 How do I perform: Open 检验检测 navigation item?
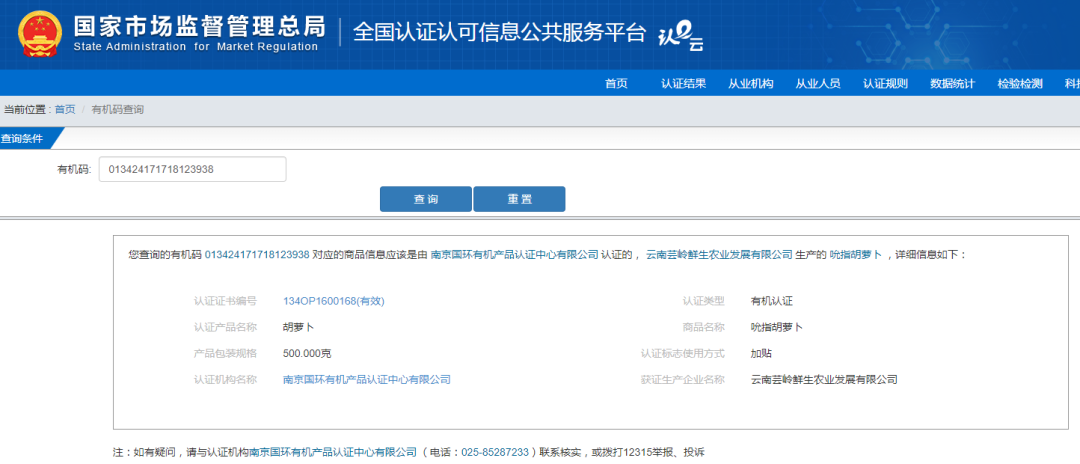(1019, 84)
